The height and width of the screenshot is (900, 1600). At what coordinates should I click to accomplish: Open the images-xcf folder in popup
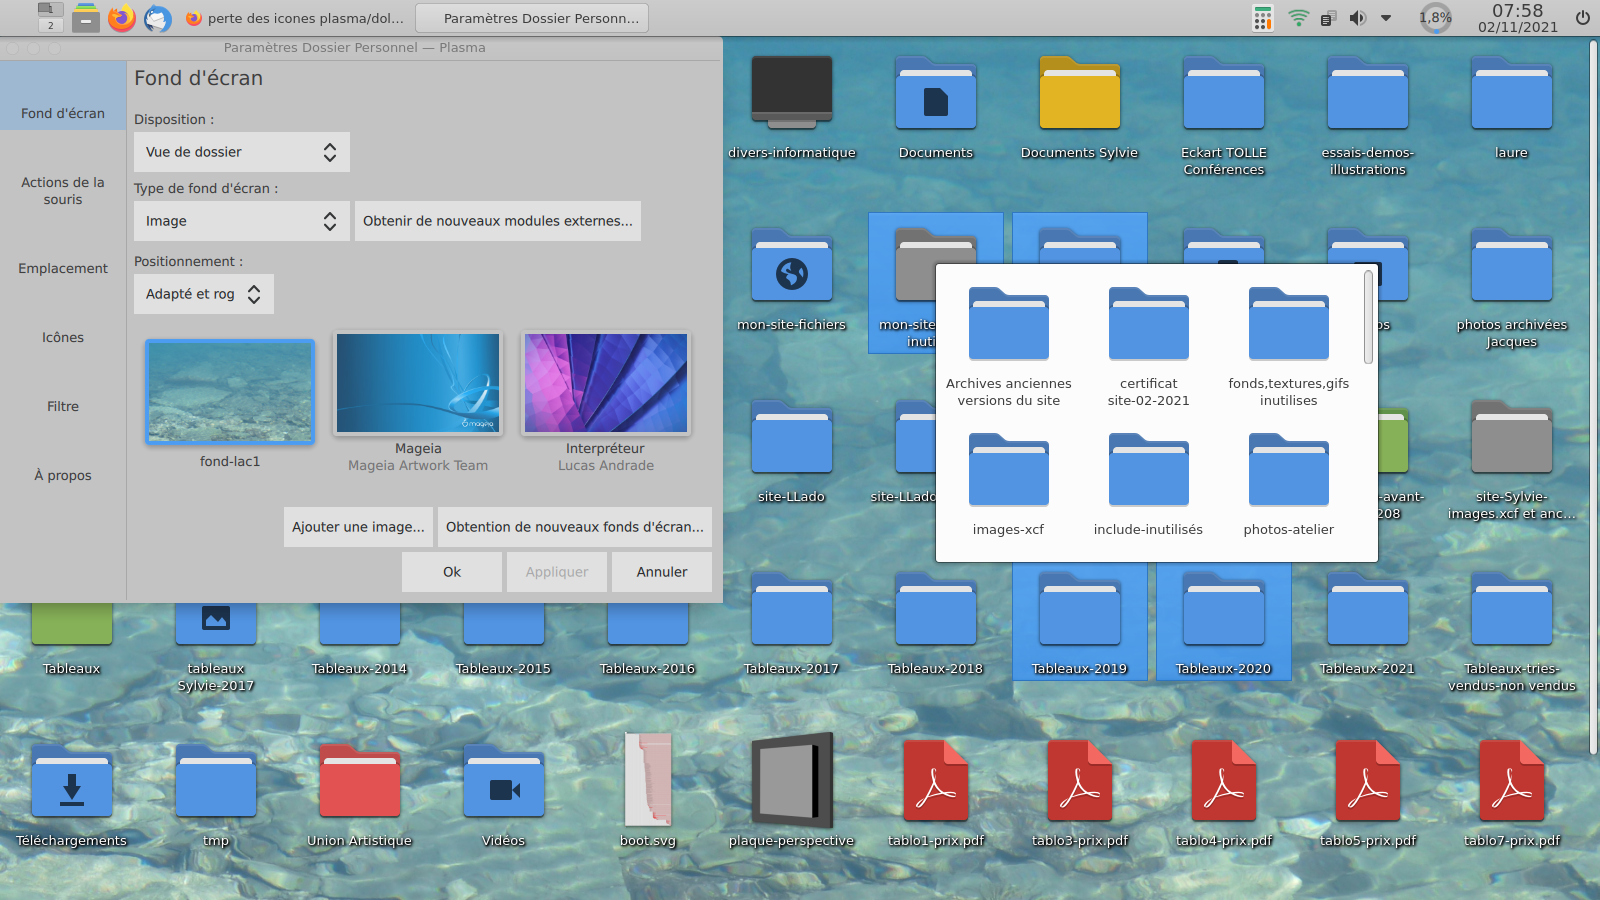tap(1009, 470)
